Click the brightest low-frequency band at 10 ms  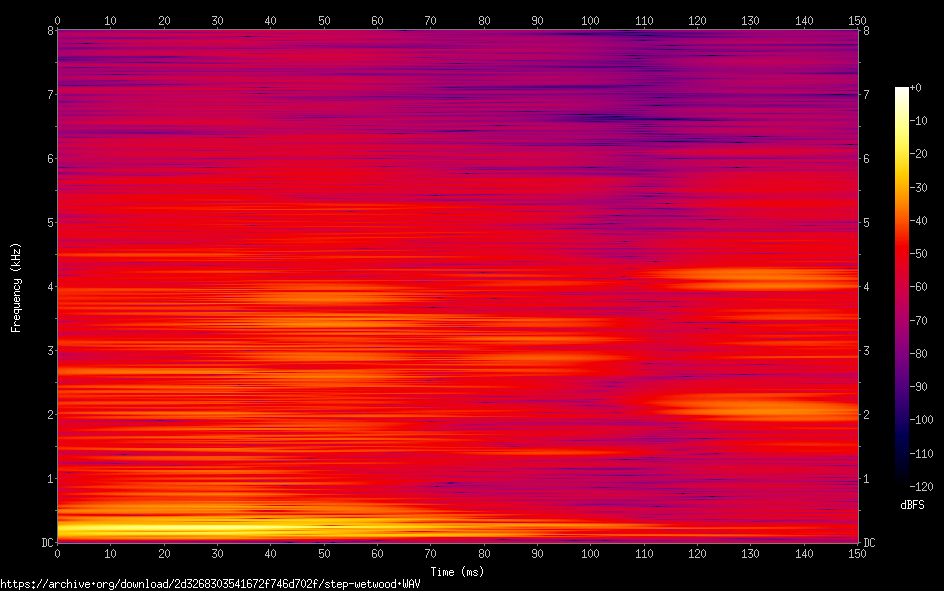(x=110, y=529)
